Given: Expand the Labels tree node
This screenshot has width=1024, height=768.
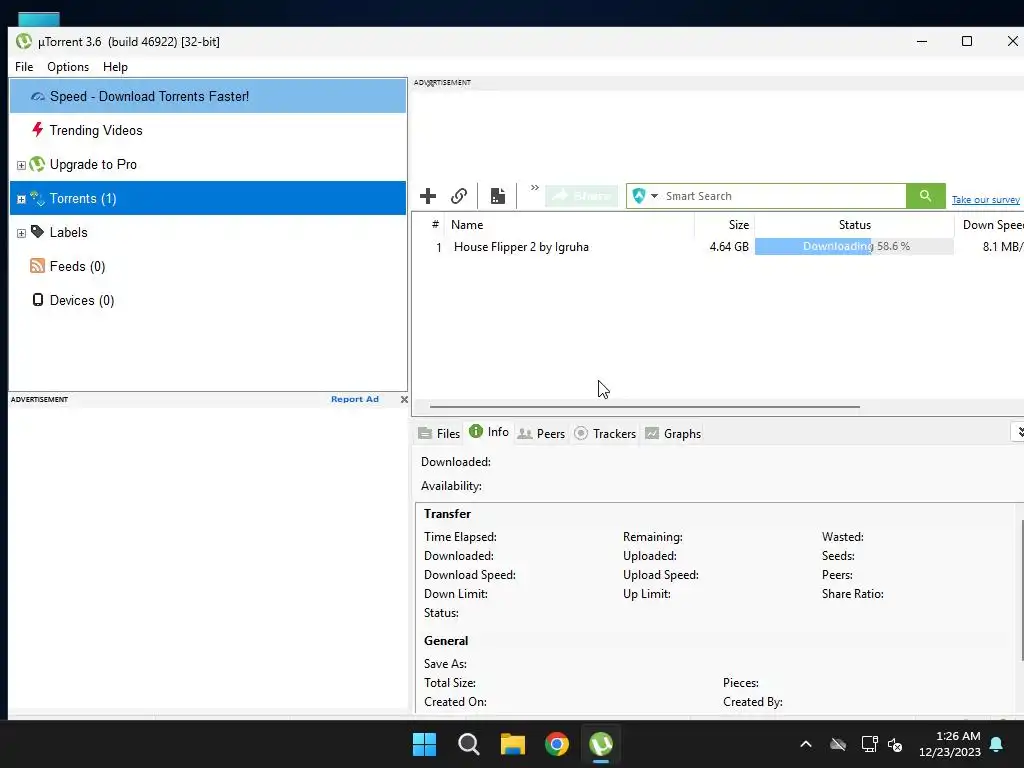Looking at the screenshot, I should 21,233.
